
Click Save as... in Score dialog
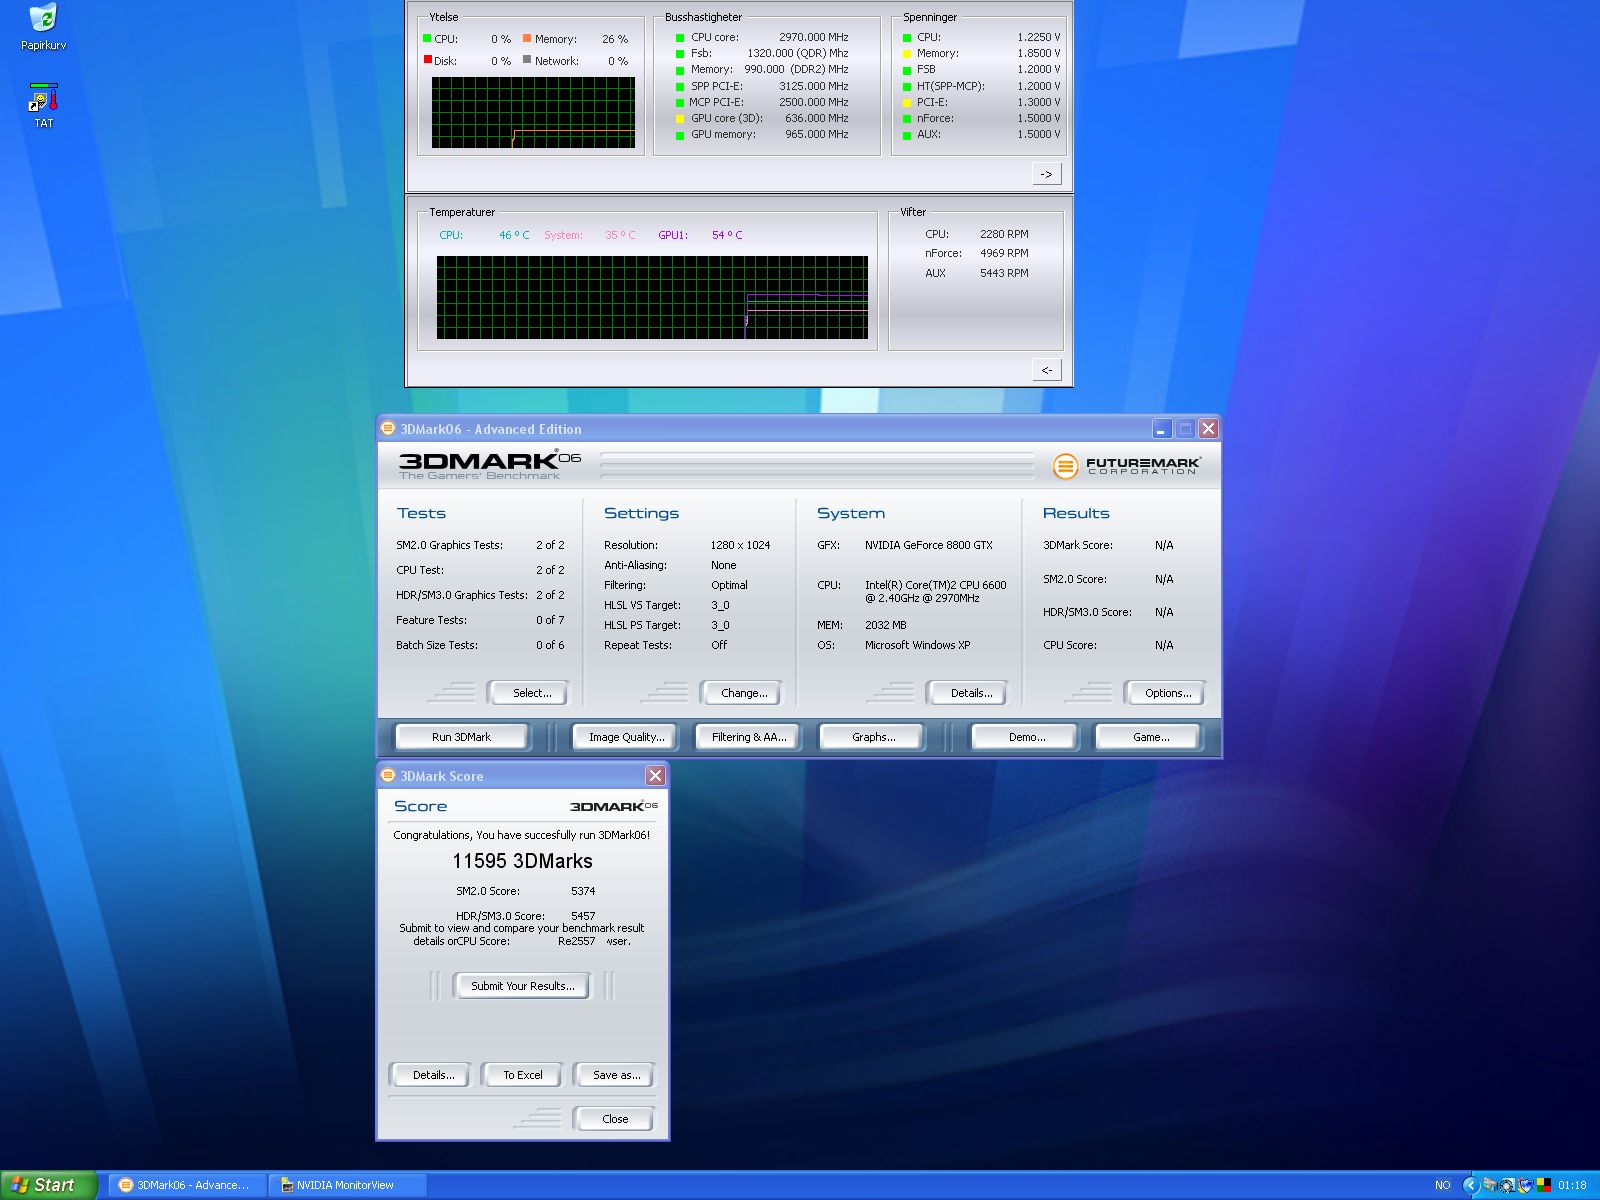616,1075
